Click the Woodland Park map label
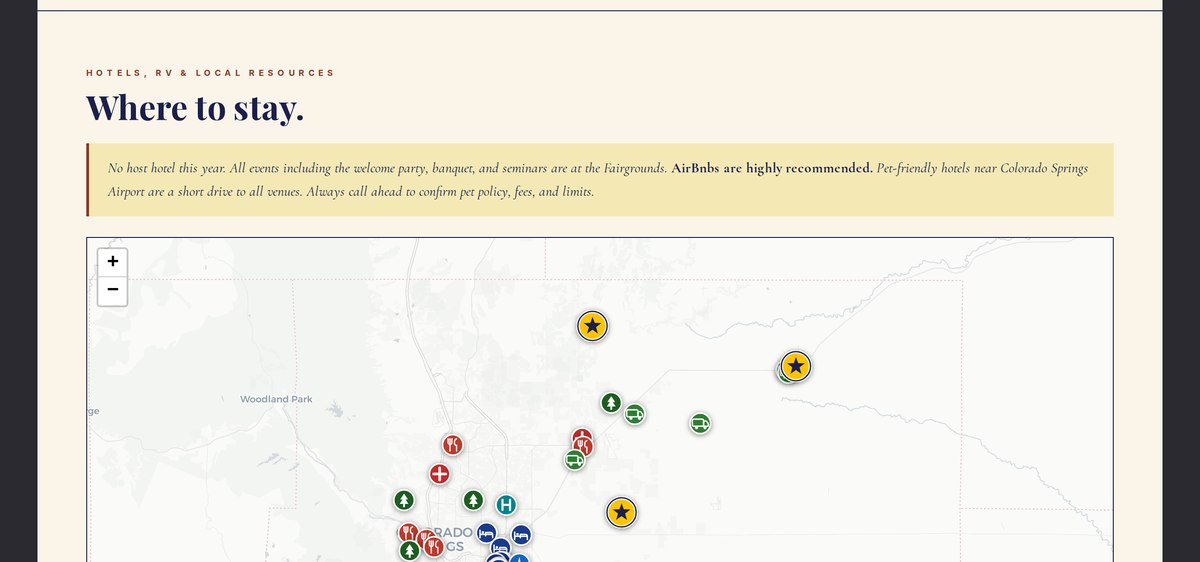Screen dimensions: 1200x562 pyautogui.click(x=276, y=399)
